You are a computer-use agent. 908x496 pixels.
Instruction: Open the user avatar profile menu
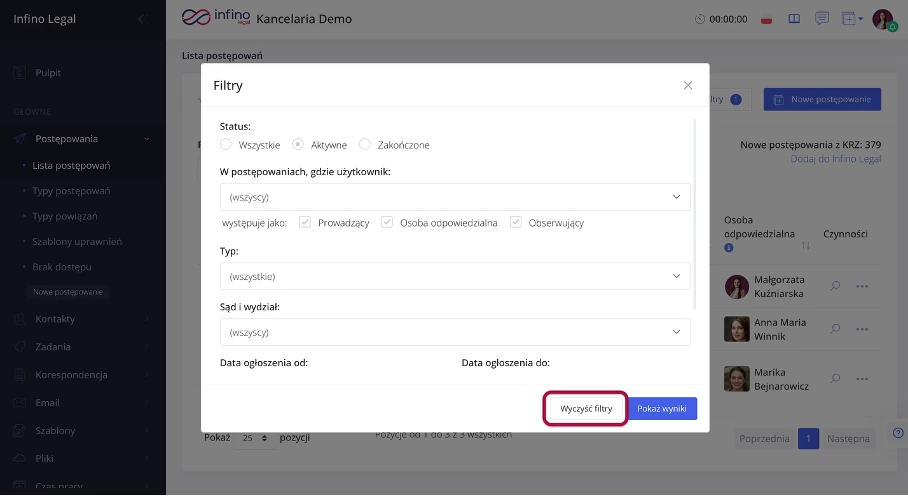click(884, 20)
